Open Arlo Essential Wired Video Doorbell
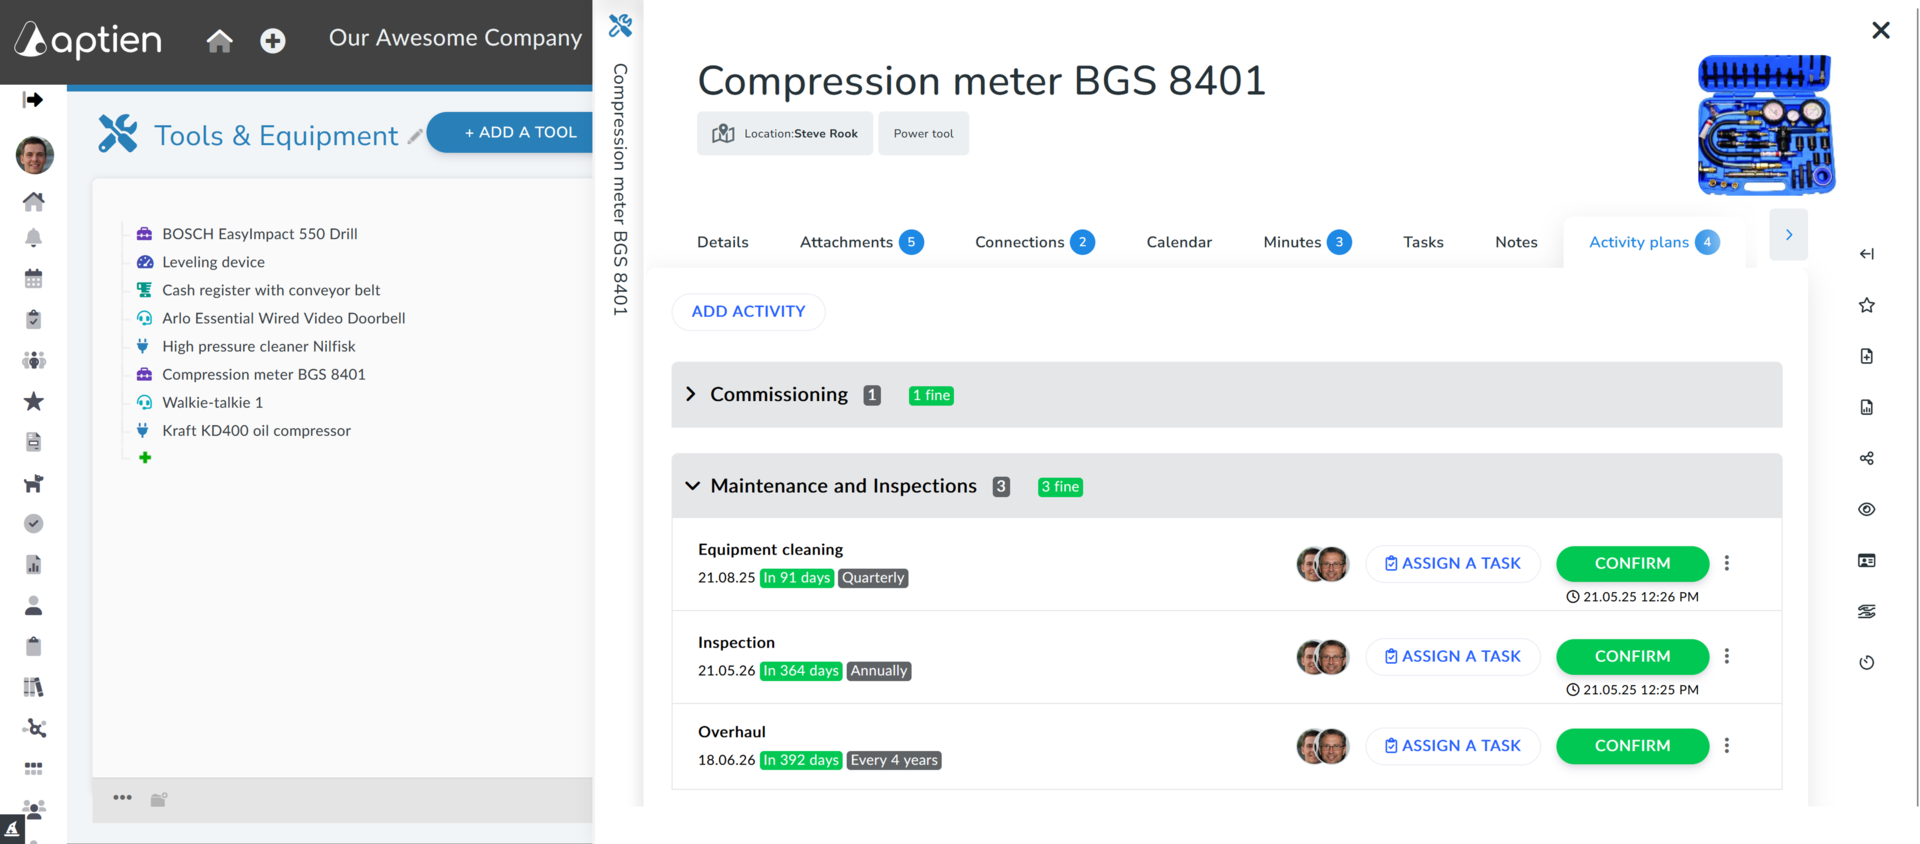The width and height of the screenshot is (1920, 844). [283, 318]
